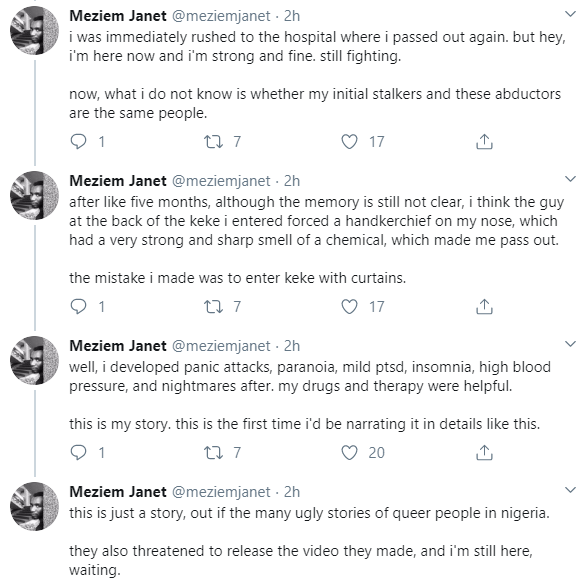Viewport: 582px width, 583px height.
Task: Open Meziem Janet name on the last tweet
Action: coord(118,492)
